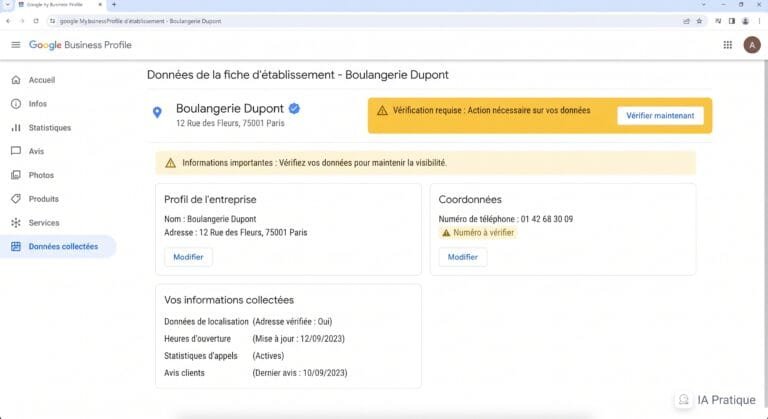The image size is (768, 419).
Task: Click the Avis comment icon
Action: (16, 151)
